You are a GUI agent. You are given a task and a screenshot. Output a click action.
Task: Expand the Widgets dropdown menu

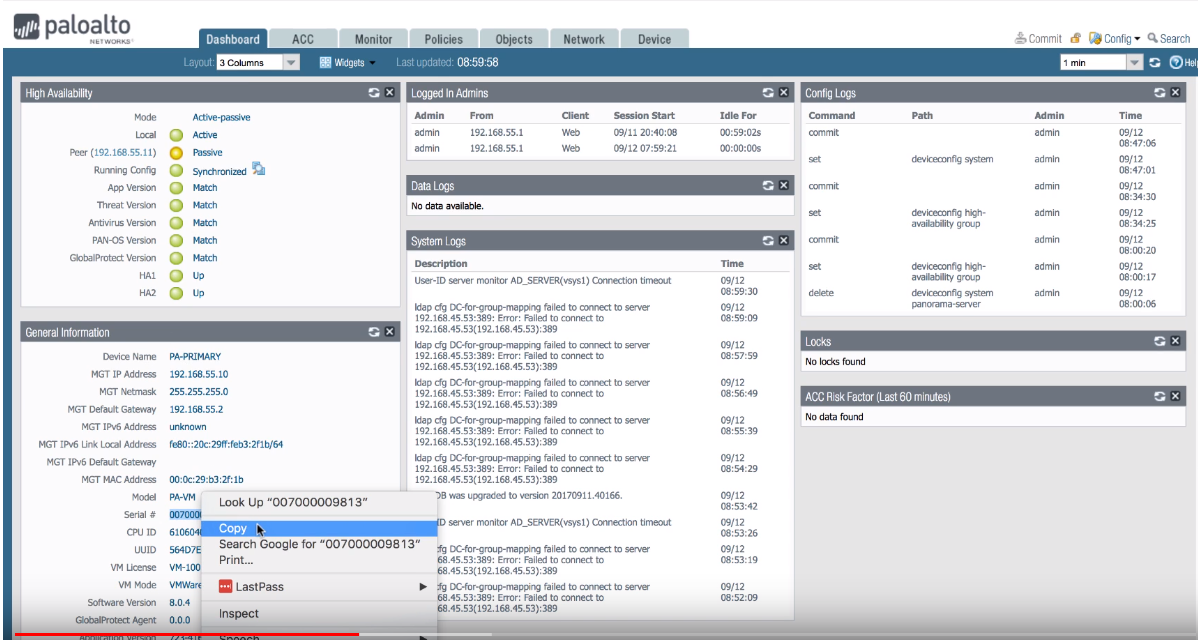[347, 62]
